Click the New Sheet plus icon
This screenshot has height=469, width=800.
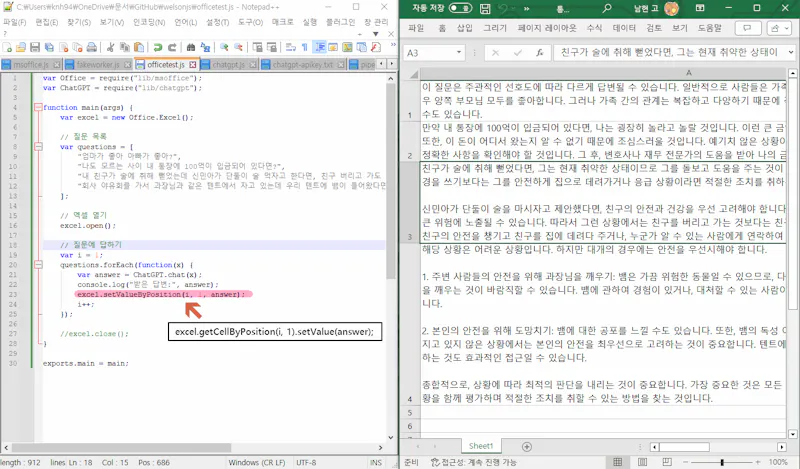click(527, 447)
